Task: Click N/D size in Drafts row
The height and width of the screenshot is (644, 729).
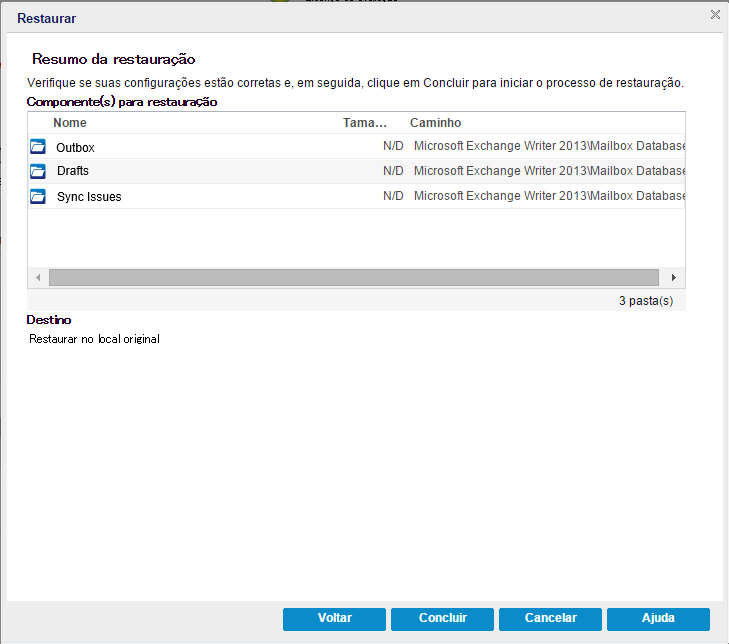Action: click(x=393, y=171)
